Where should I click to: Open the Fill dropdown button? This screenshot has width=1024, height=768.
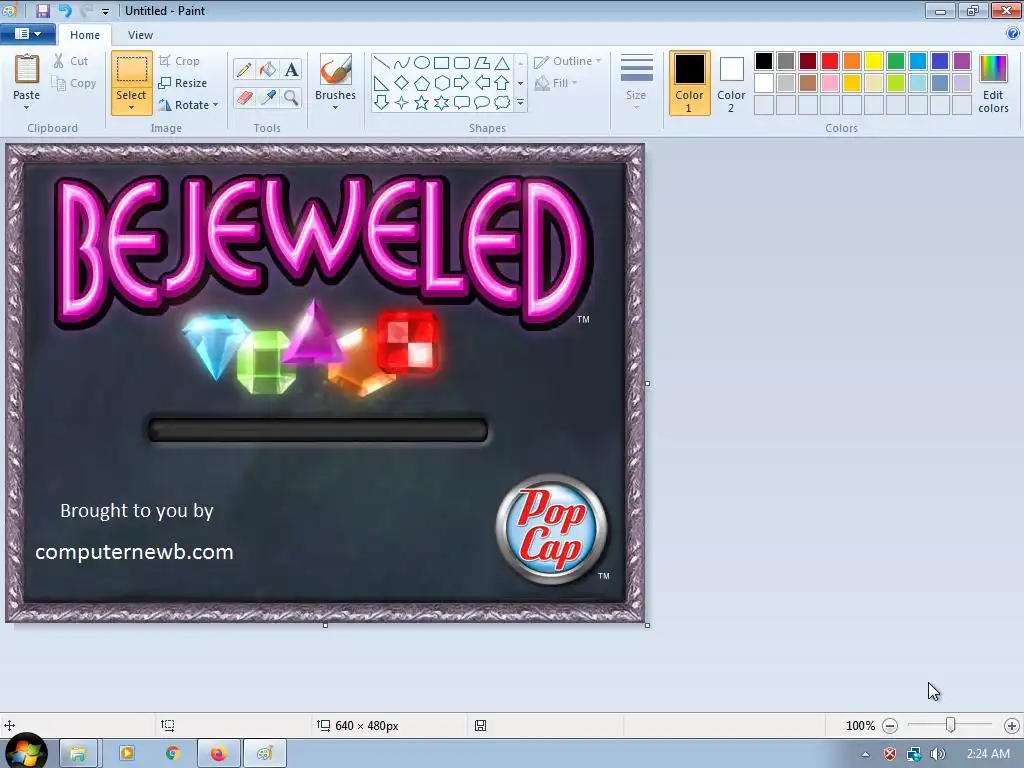click(x=556, y=83)
